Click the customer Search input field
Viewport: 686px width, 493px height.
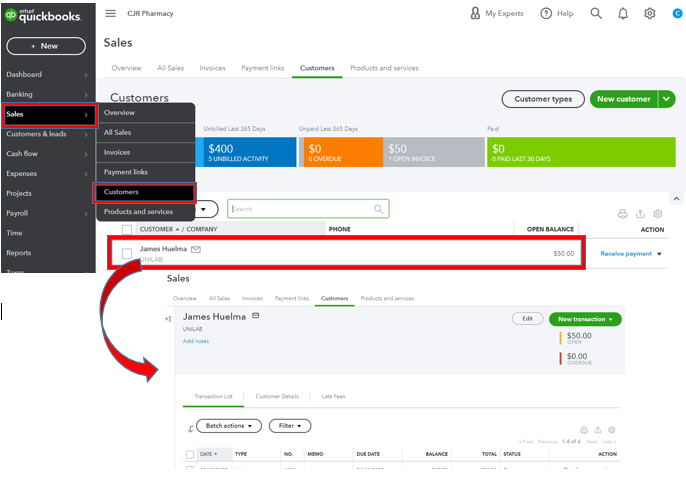308,209
